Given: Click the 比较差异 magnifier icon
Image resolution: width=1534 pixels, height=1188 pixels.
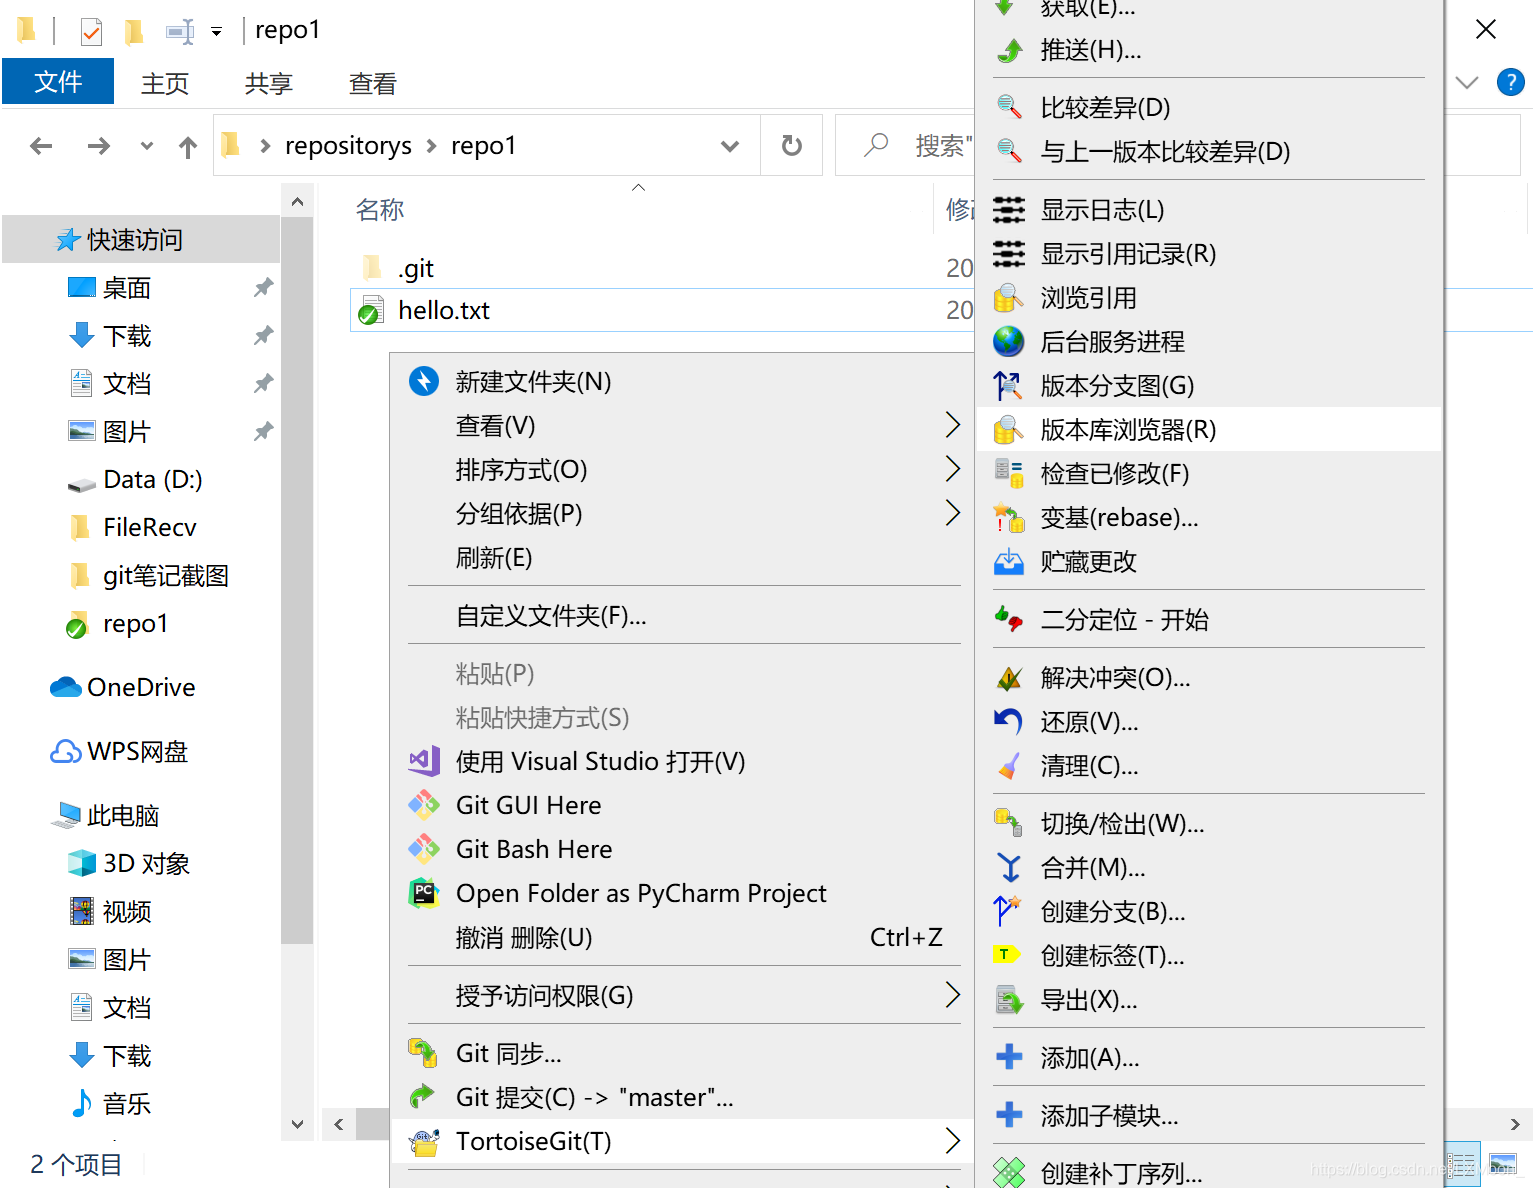Looking at the screenshot, I should click(x=1009, y=107).
